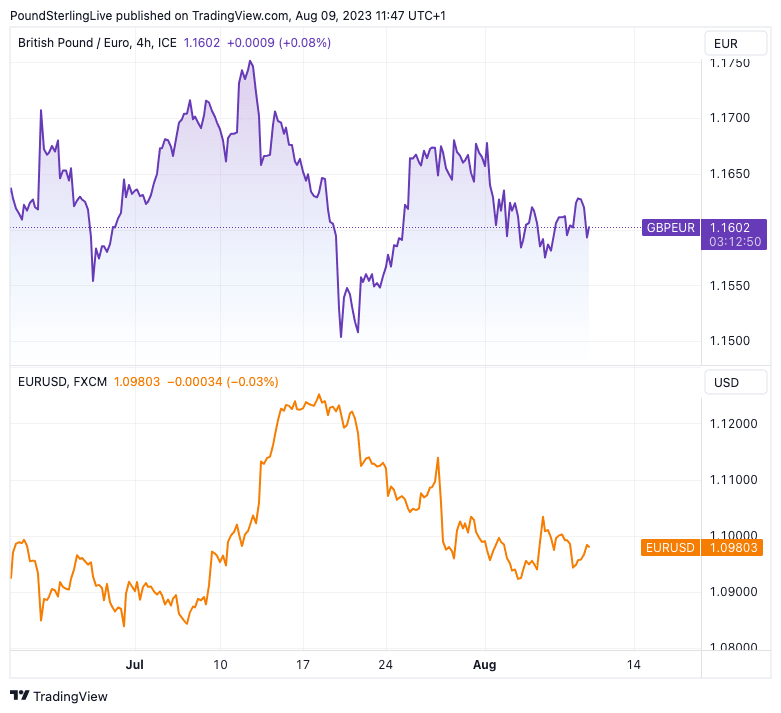Click the 1.12000 price axis label
Image resolution: width=781 pixels, height=713 pixels.
[x=733, y=424]
